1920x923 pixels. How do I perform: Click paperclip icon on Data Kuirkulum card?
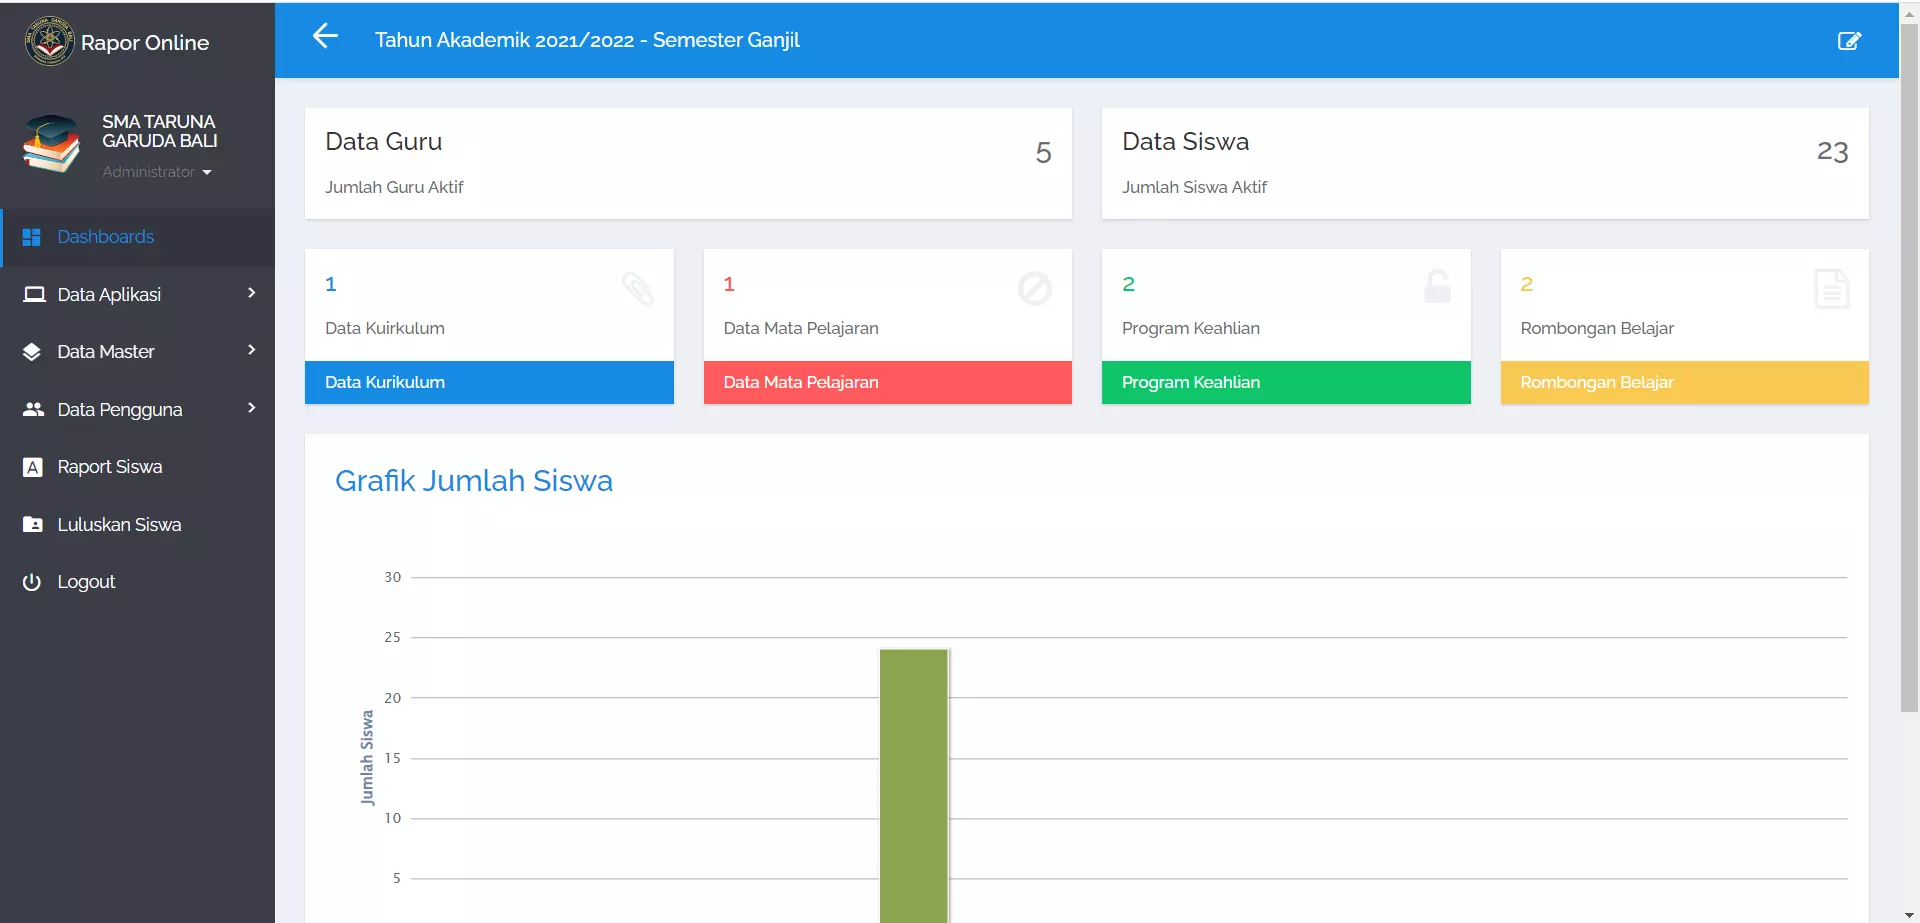[x=638, y=289]
